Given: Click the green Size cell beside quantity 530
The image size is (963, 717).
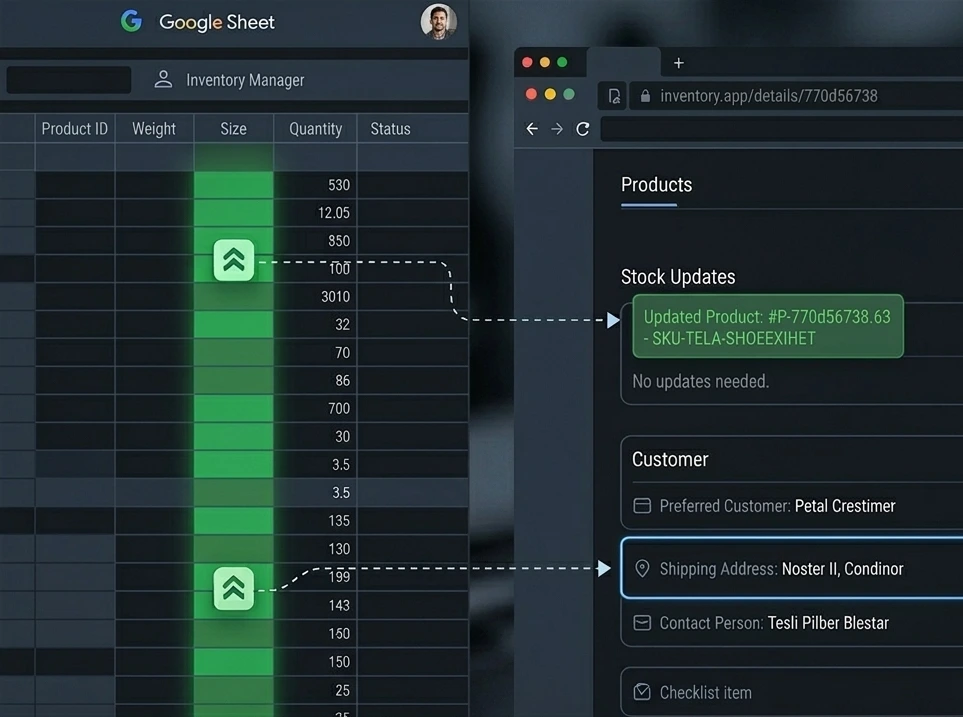Looking at the screenshot, I should tap(233, 185).
